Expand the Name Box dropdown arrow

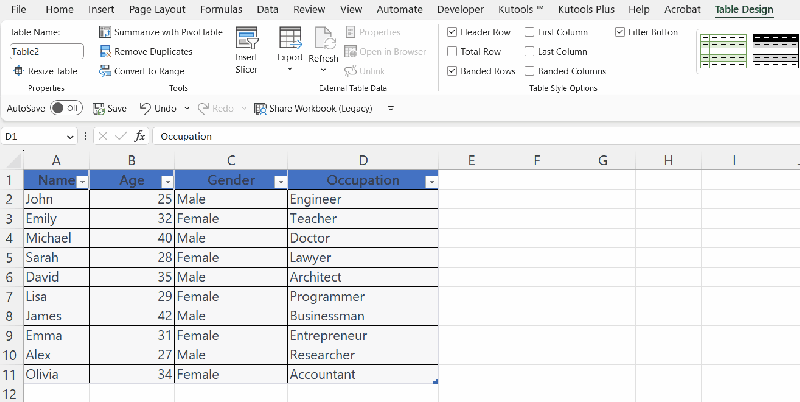70,137
